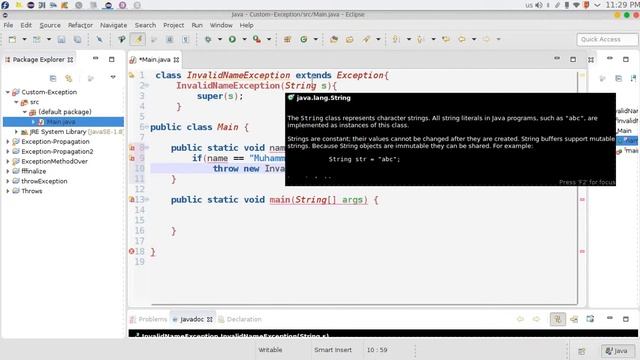Select the Package Explorer tab
This screenshot has height=360, width=640.
(39, 60)
